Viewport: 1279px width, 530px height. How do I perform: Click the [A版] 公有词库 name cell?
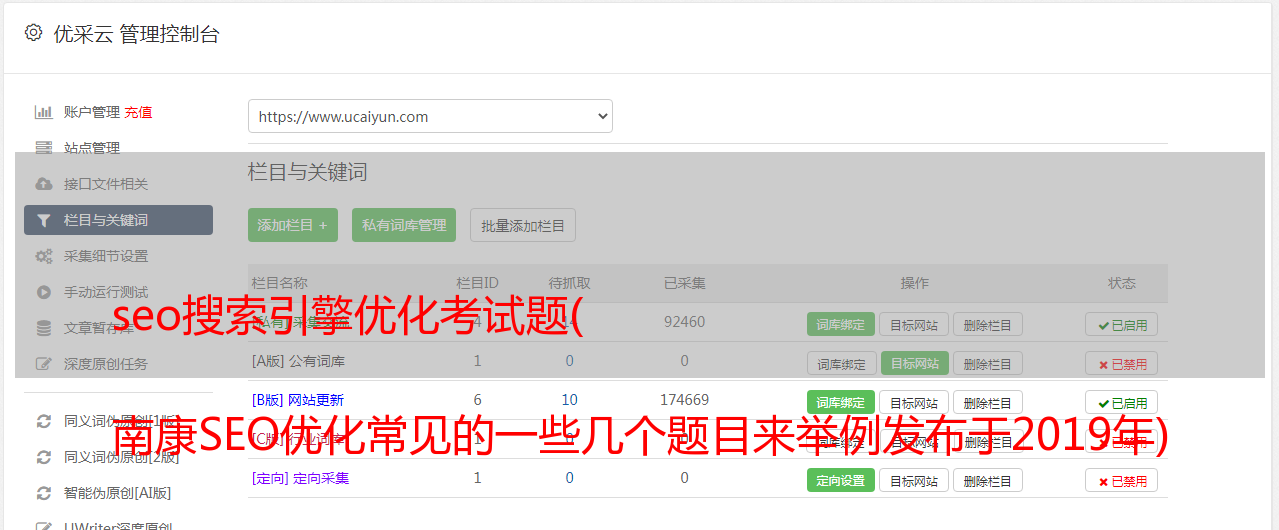[x=298, y=360]
